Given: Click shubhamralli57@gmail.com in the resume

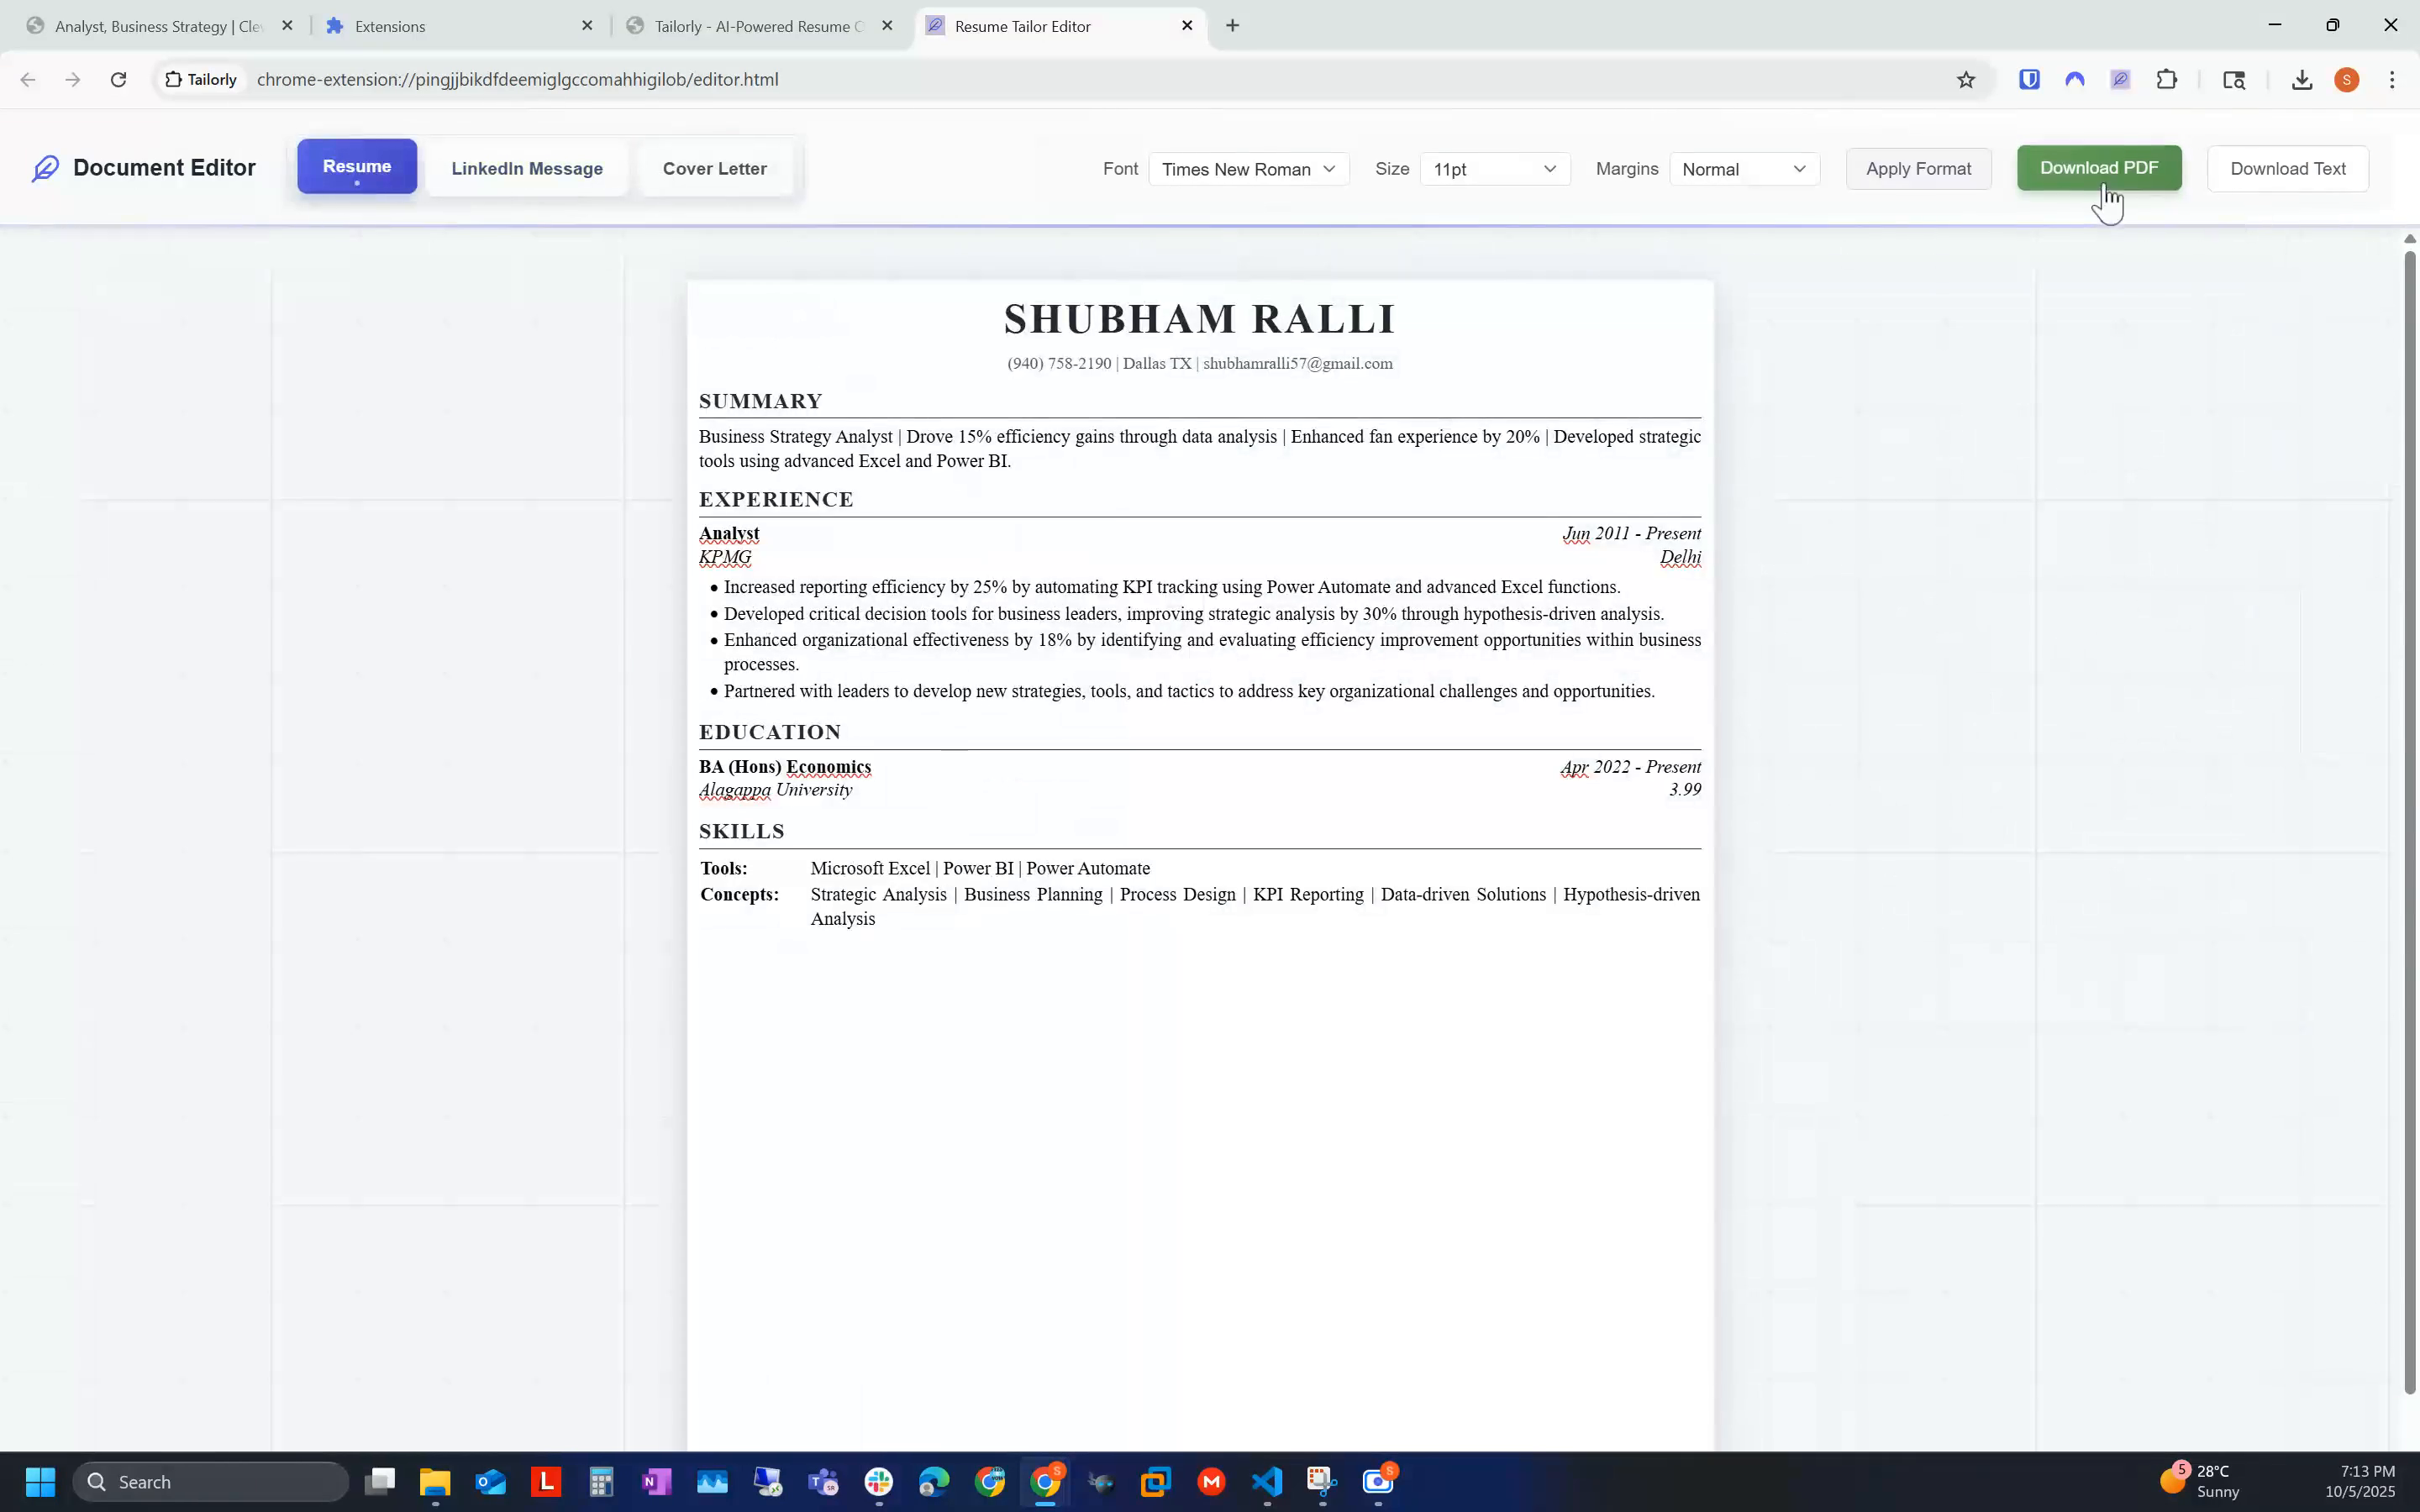Looking at the screenshot, I should tap(1296, 363).
